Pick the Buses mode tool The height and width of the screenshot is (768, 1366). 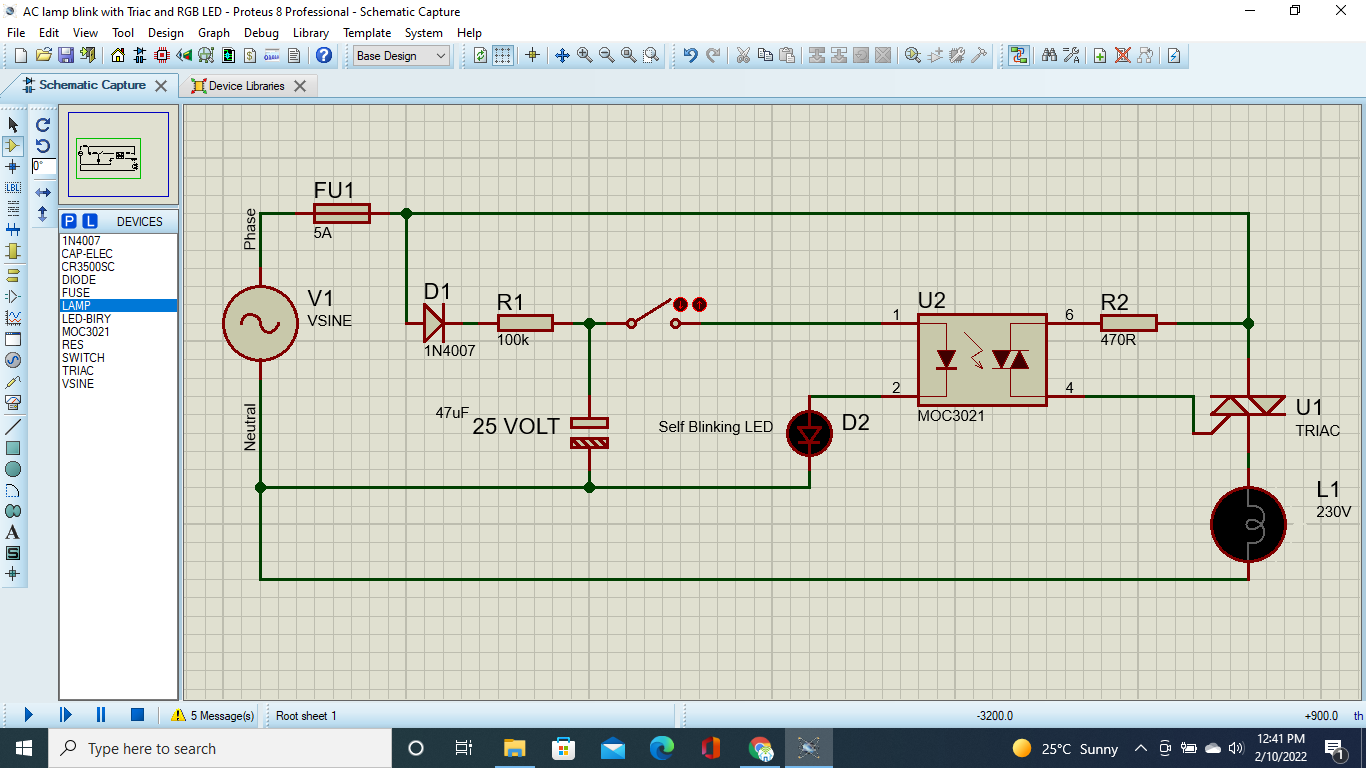click(13, 230)
